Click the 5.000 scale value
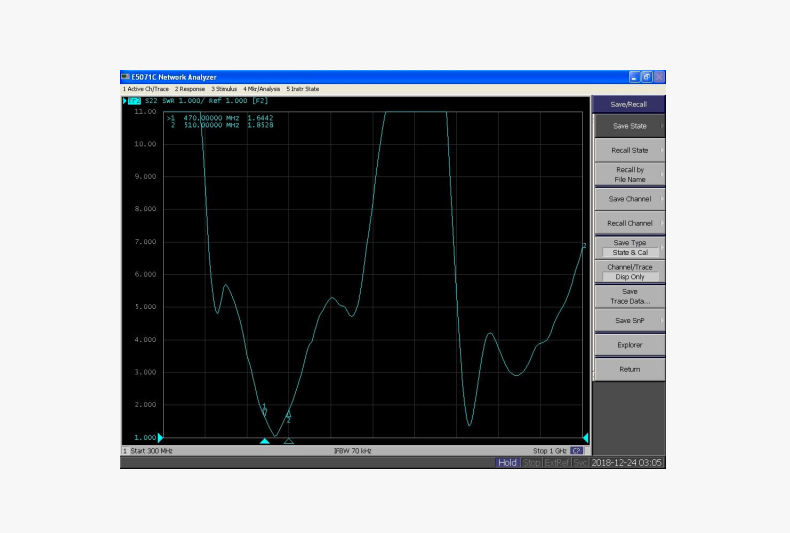 pyautogui.click(x=145, y=307)
